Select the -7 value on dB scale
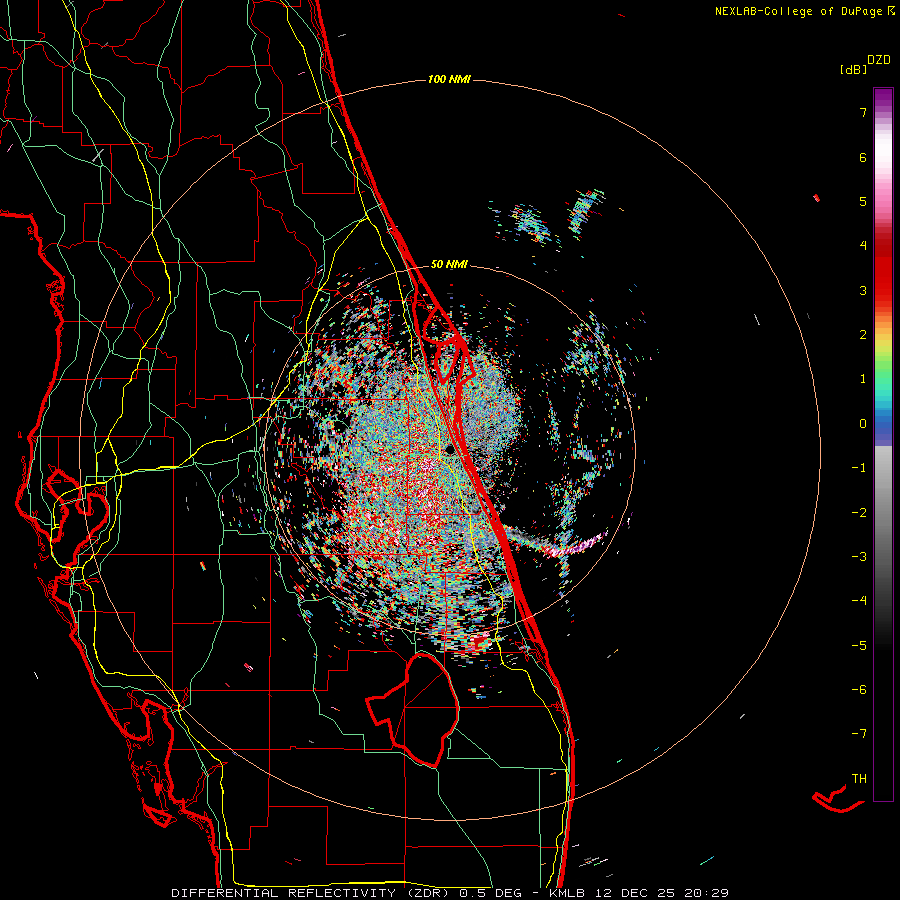This screenshot has width=900, height=900. 859,734
